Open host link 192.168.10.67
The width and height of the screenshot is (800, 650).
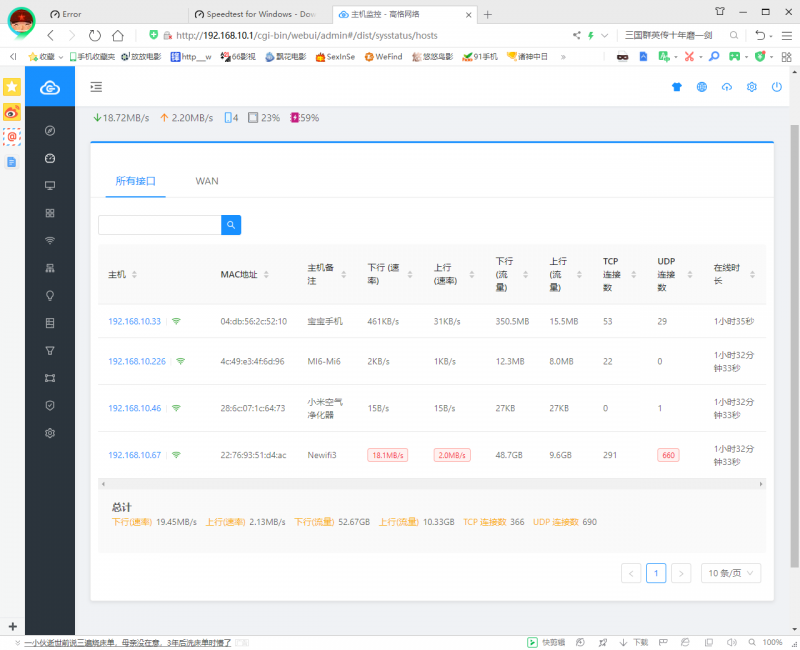tap(134, 455)
